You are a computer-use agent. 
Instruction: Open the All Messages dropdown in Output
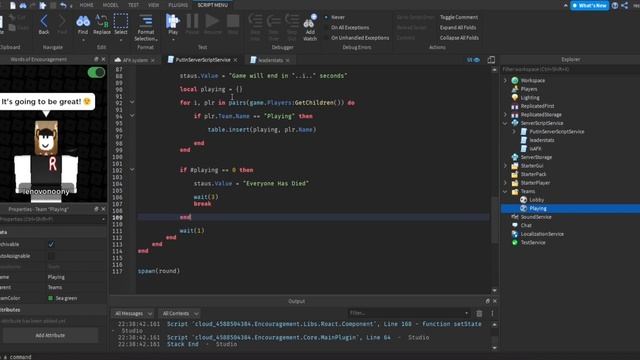(133, 313)
